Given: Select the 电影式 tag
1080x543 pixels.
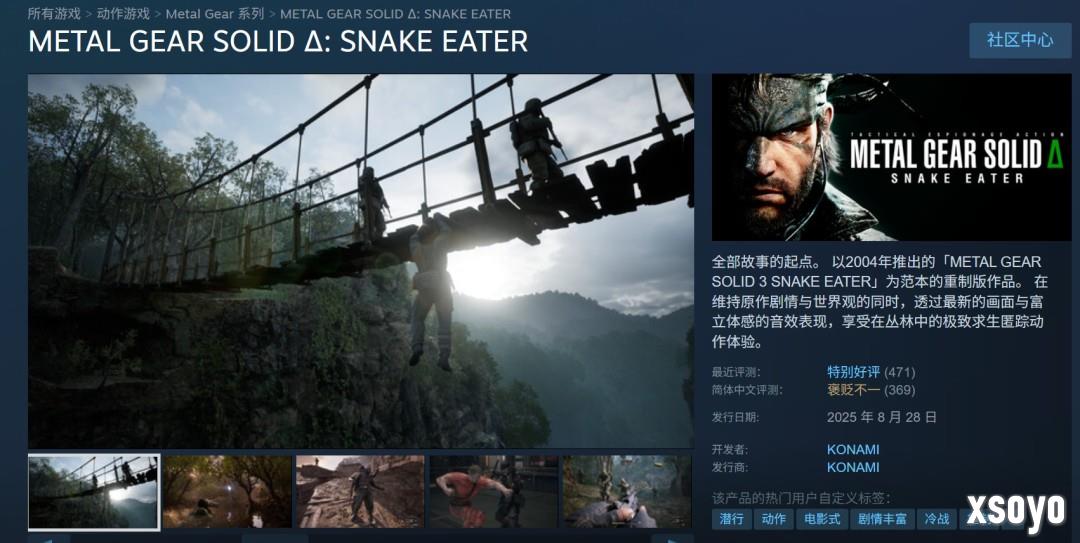Looking at the screenshot, I should (x=822, y=519).
